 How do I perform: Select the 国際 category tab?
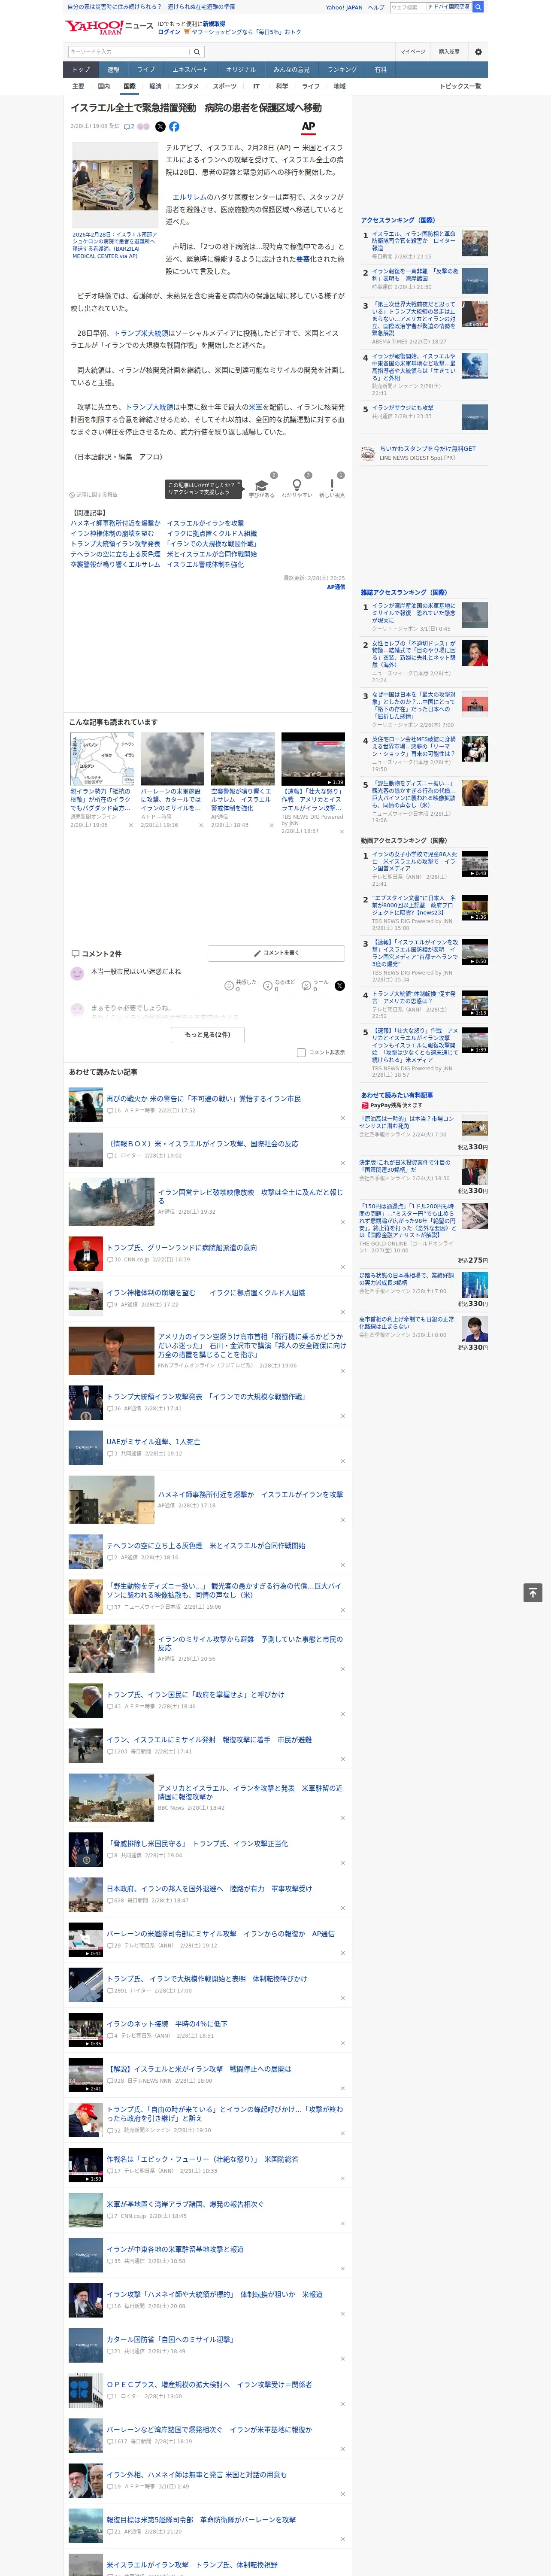[x=129, y=87]
